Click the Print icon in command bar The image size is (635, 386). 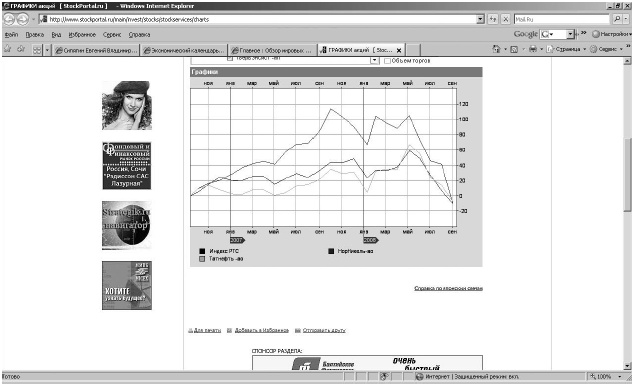point(533,49)
